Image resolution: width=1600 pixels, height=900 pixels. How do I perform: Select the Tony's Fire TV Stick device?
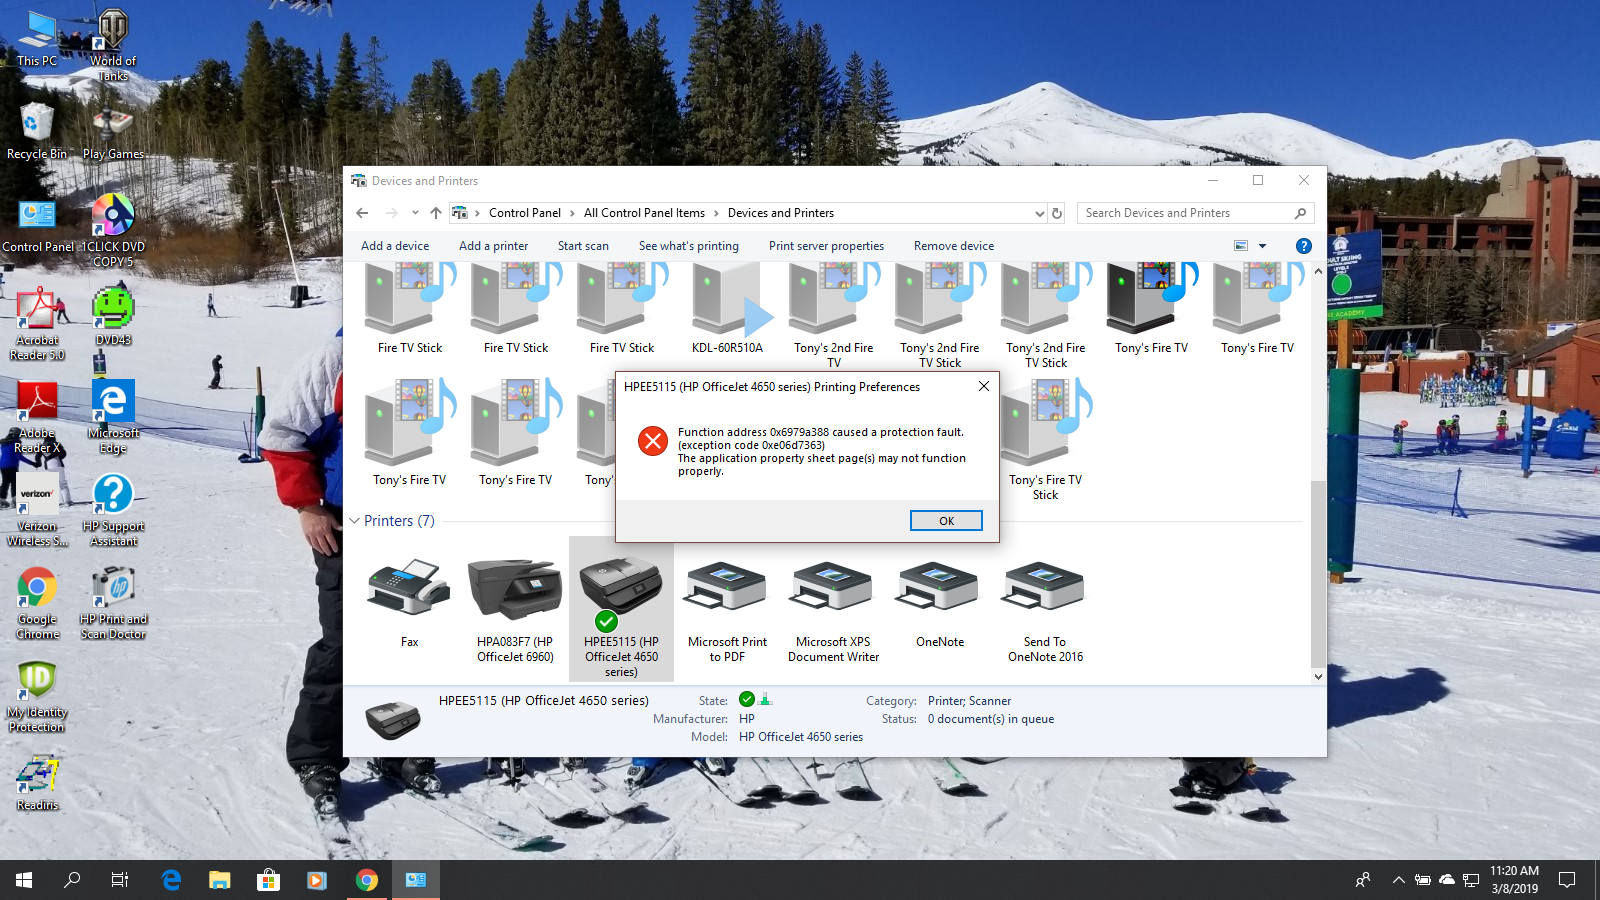pyautogui.click(x=1045, y=441)
